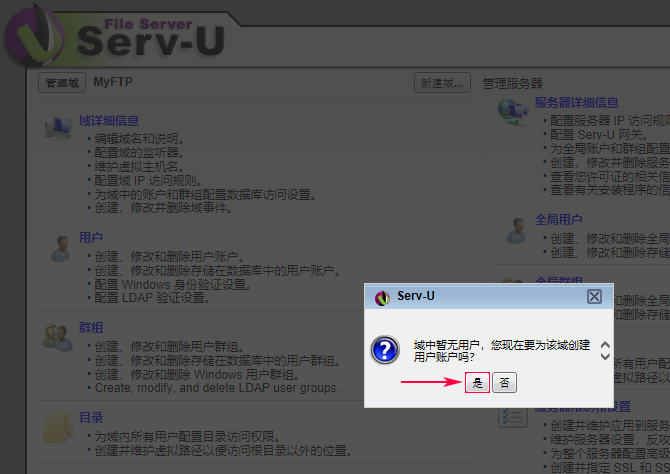Viewport: 670px width, 474px height.
Task: Open the 用户 link
Action: click(x=91, y=237)
